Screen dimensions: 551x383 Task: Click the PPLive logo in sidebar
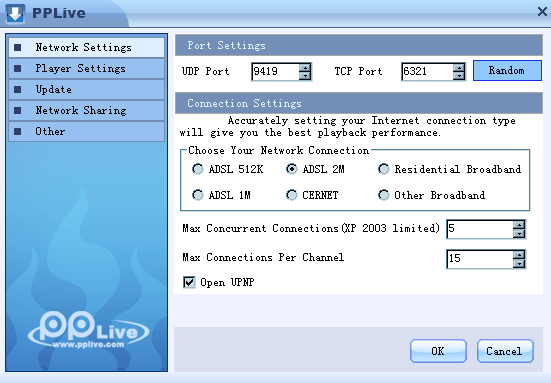point(89,330)
